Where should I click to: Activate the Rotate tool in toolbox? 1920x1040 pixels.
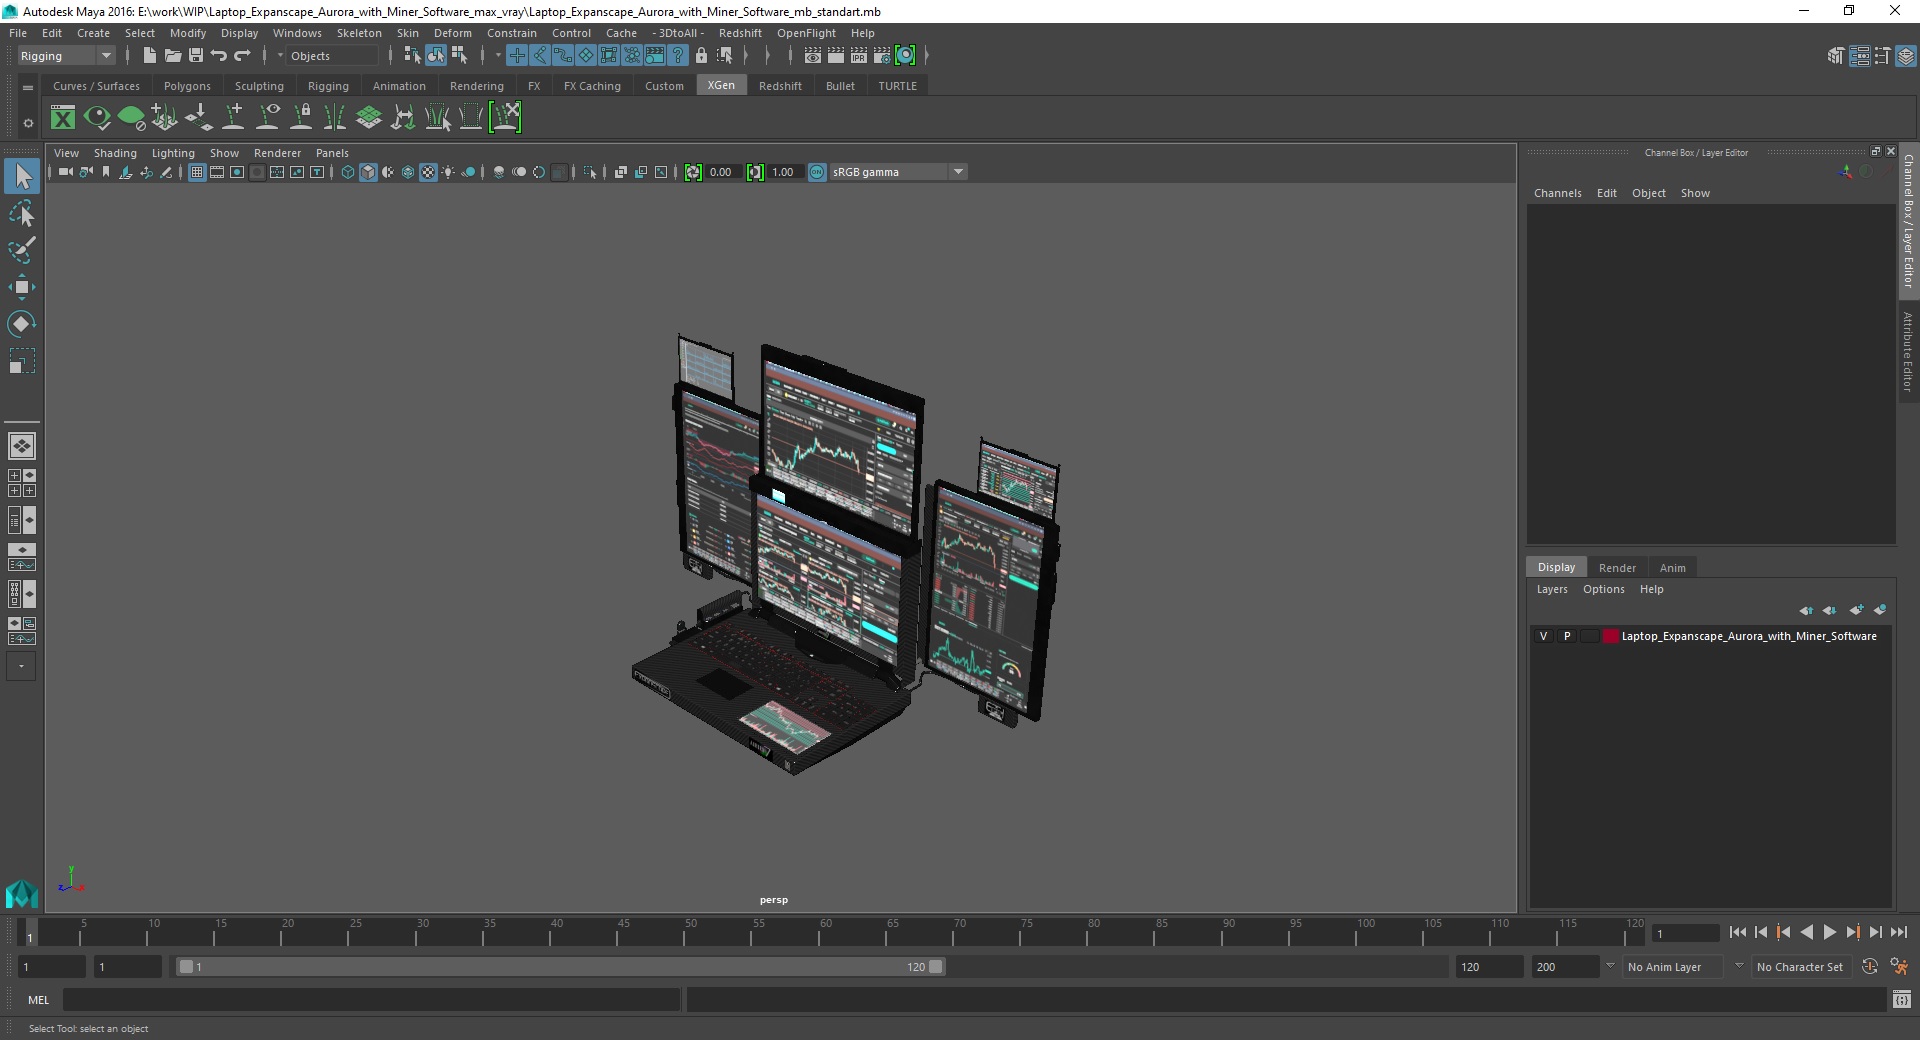click(x=22, y=324)
